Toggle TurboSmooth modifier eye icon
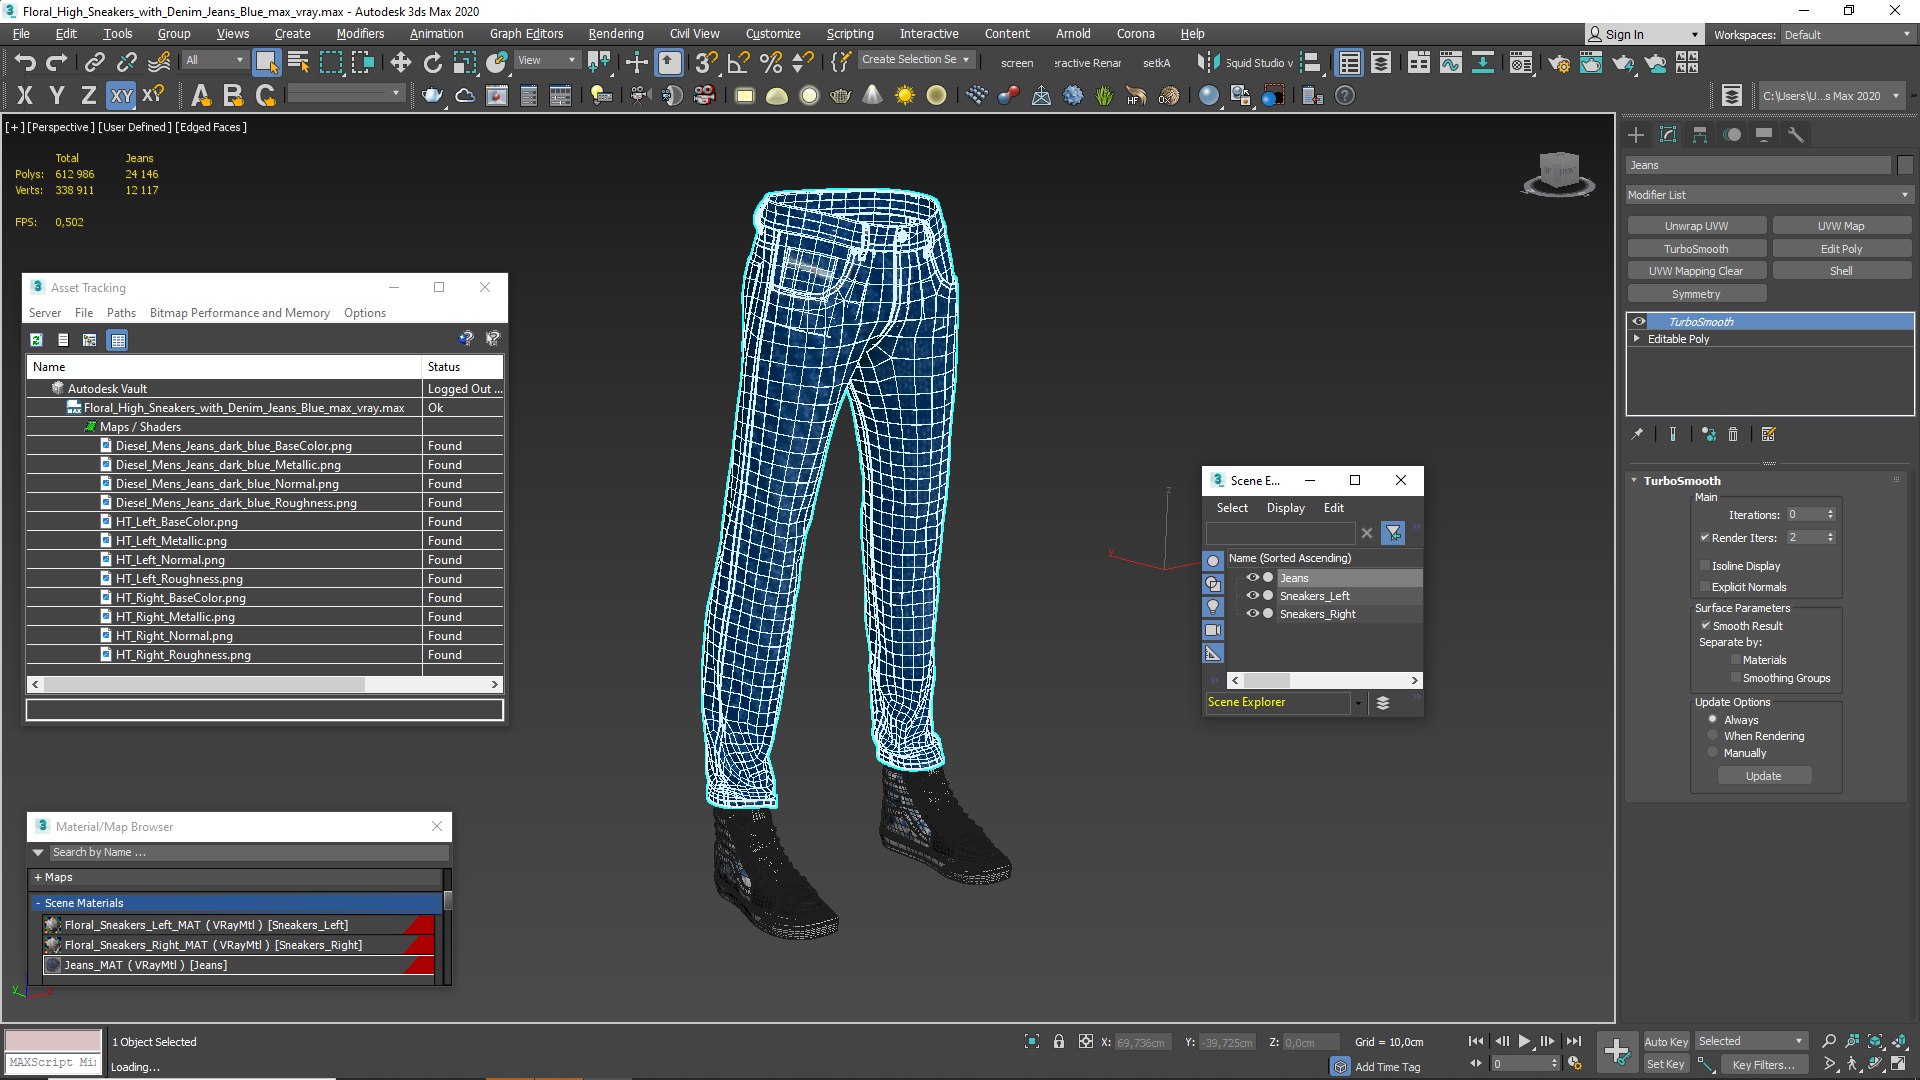 pos(1638,322)
